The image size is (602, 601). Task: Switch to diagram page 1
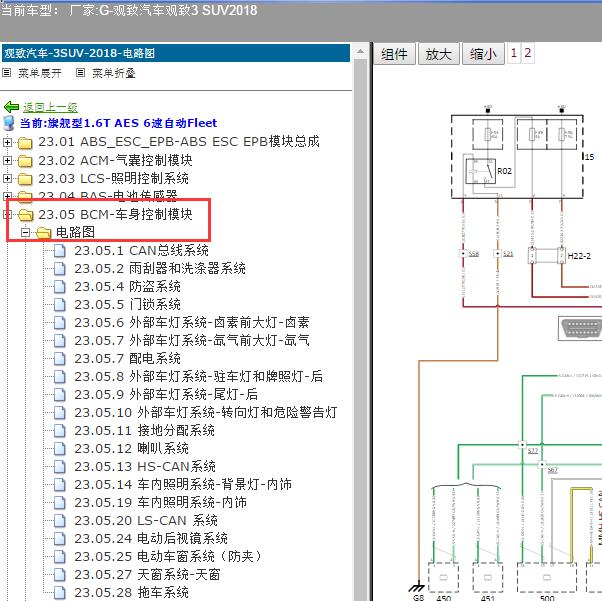pos(514,53)
